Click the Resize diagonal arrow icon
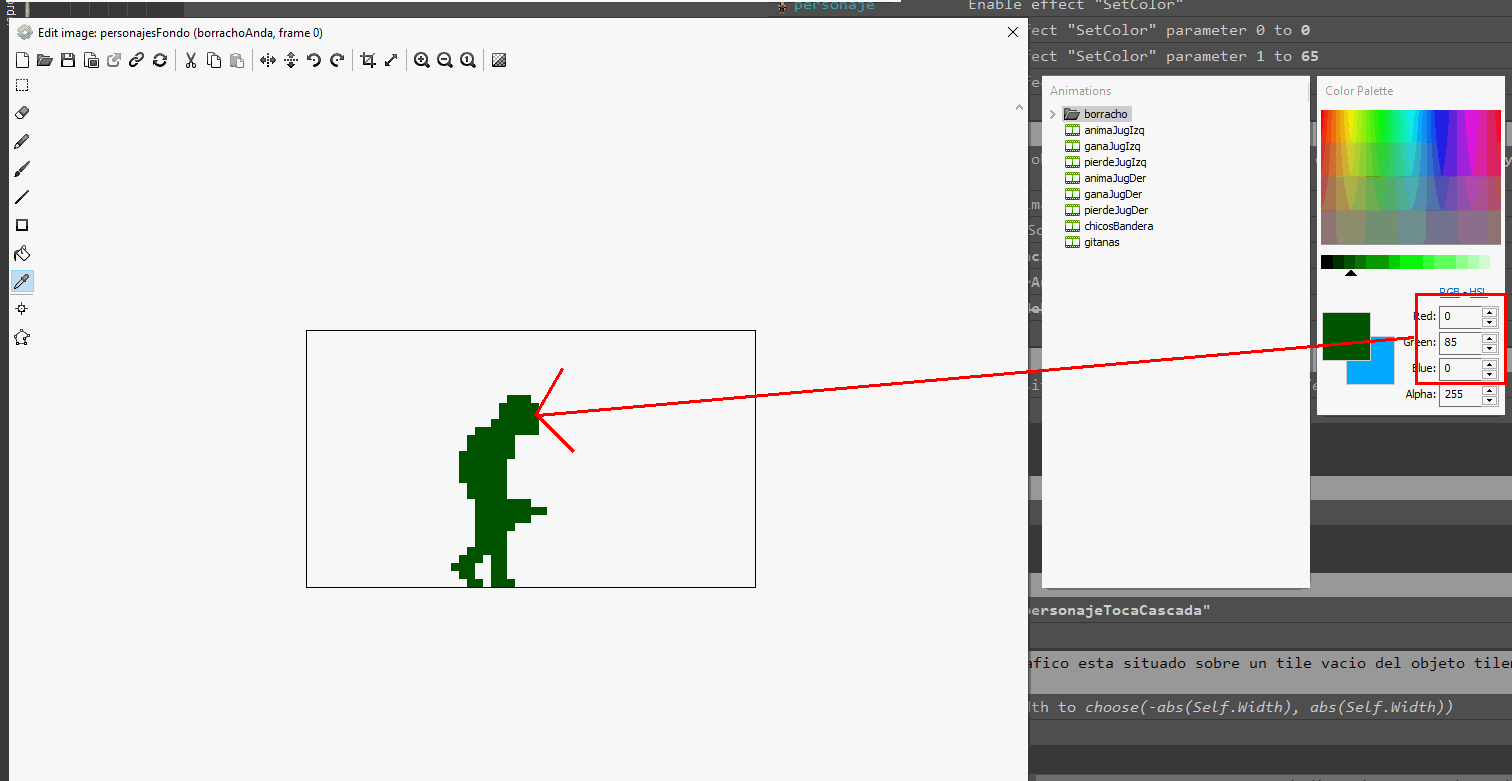 point(391,60)
